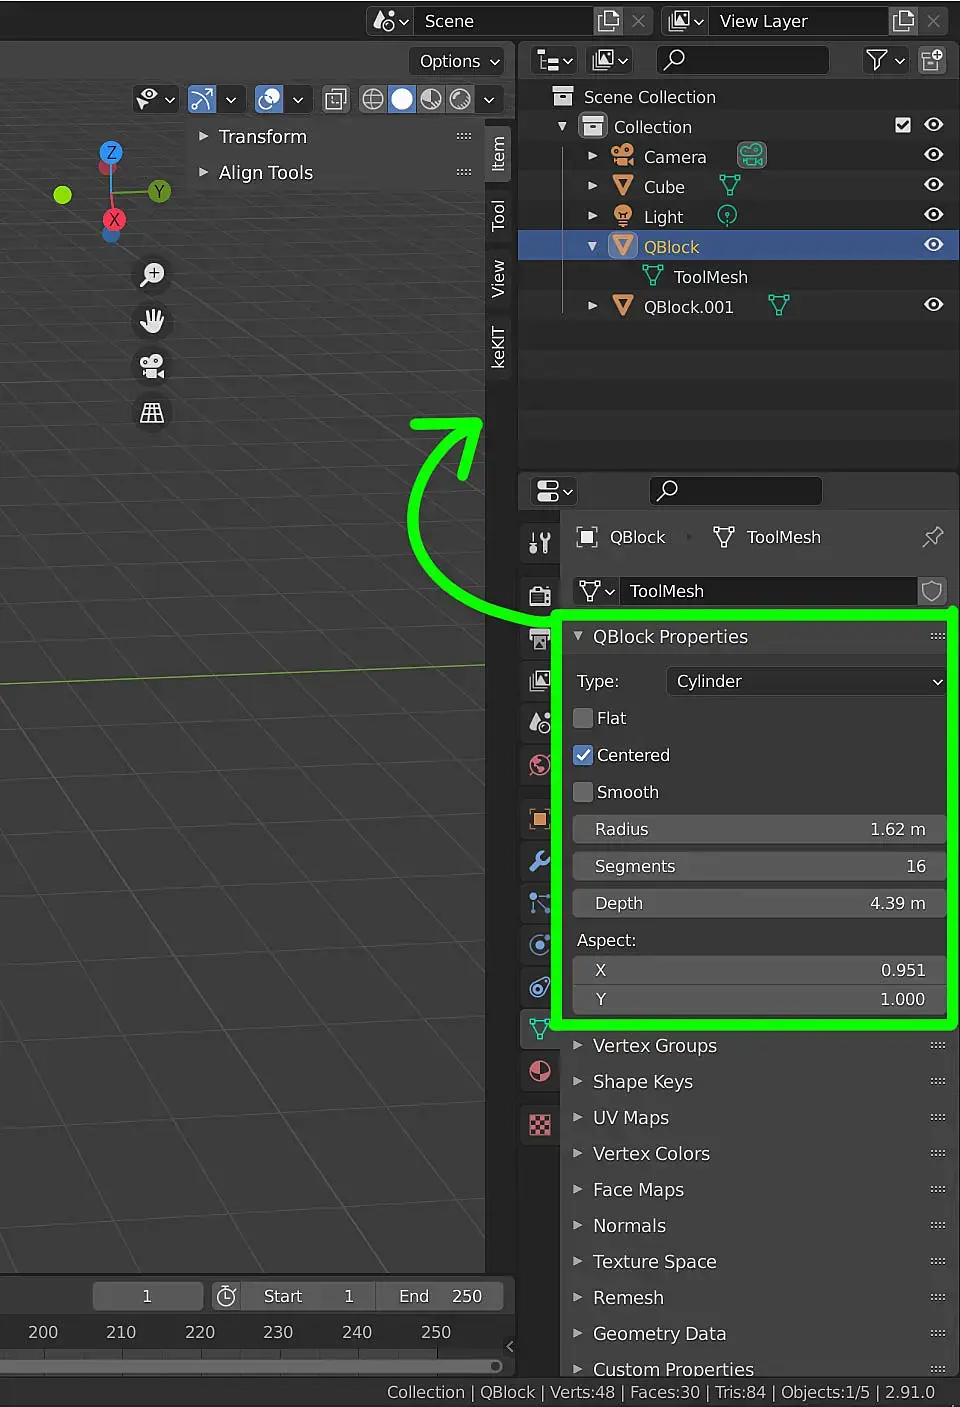Screen dimensions: 960x1407
Task: Switch to the keKIT sidebar tab
Action: 498,347
